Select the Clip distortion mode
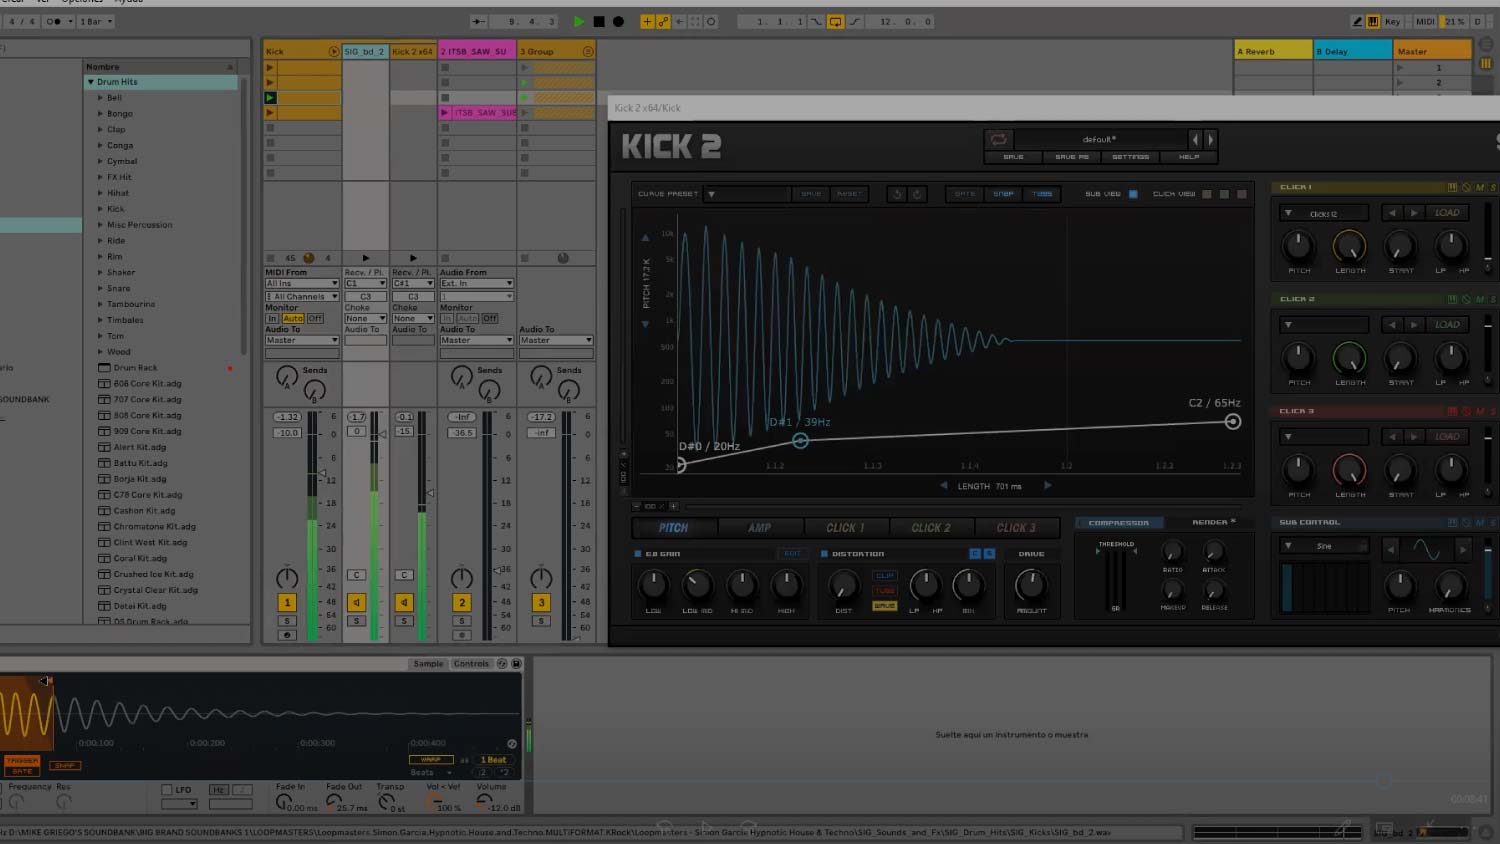 point(885,576)
